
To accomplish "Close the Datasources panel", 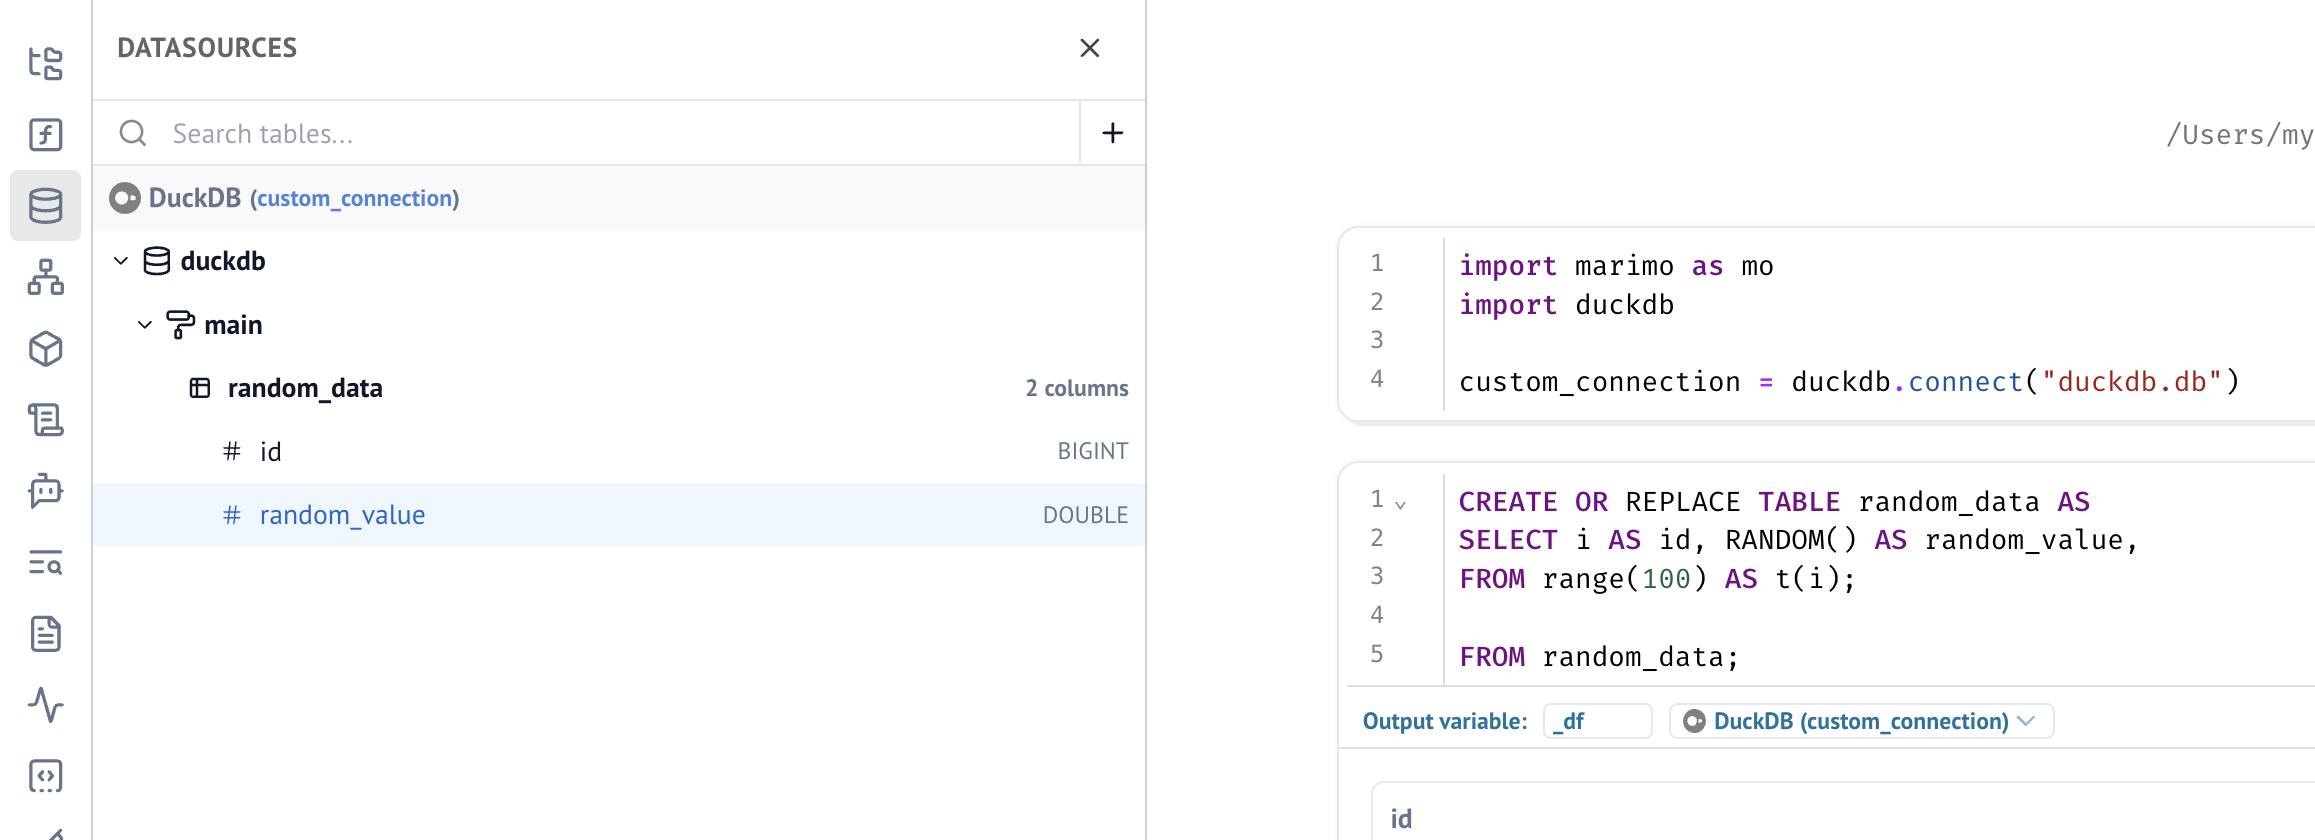I will 1089,48.
